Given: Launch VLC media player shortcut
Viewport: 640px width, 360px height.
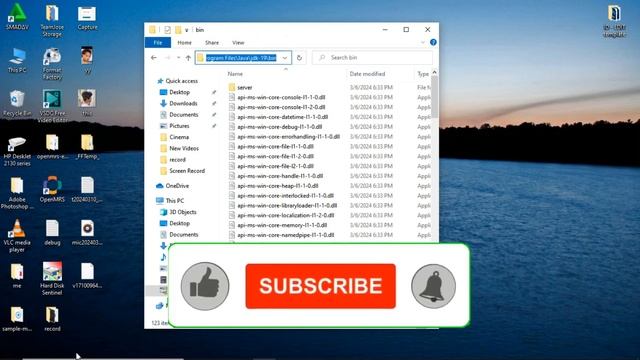Looking at the screenshot, I should coord(17,236).
